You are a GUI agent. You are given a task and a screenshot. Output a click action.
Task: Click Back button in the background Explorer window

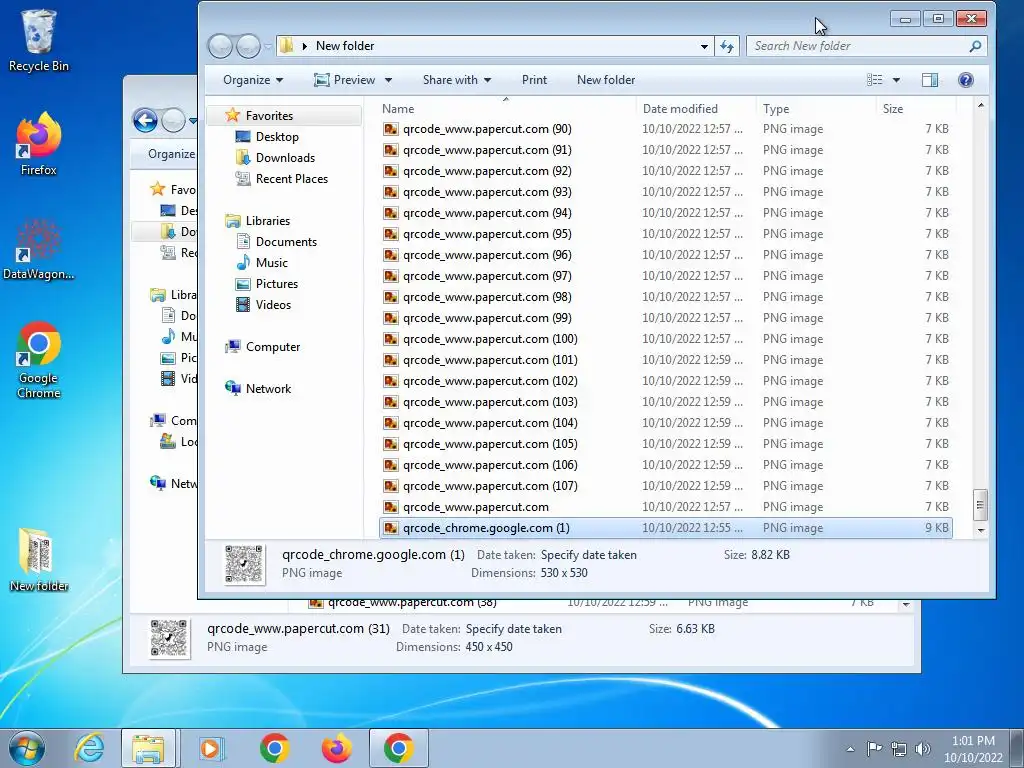145,120
